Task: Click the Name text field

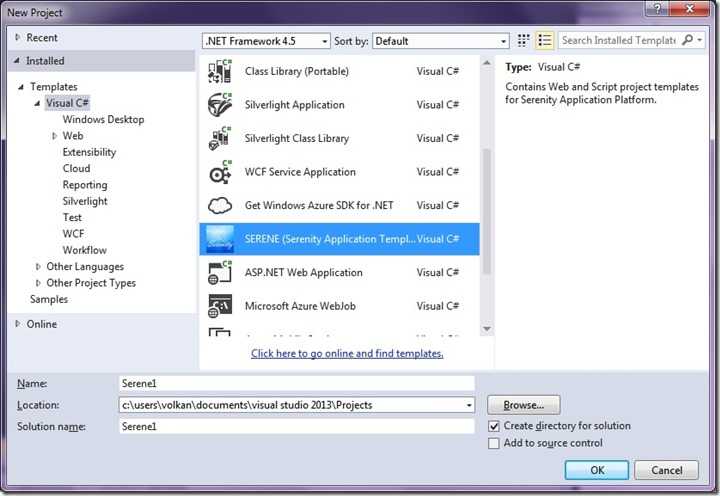Action: coord(297,383)
